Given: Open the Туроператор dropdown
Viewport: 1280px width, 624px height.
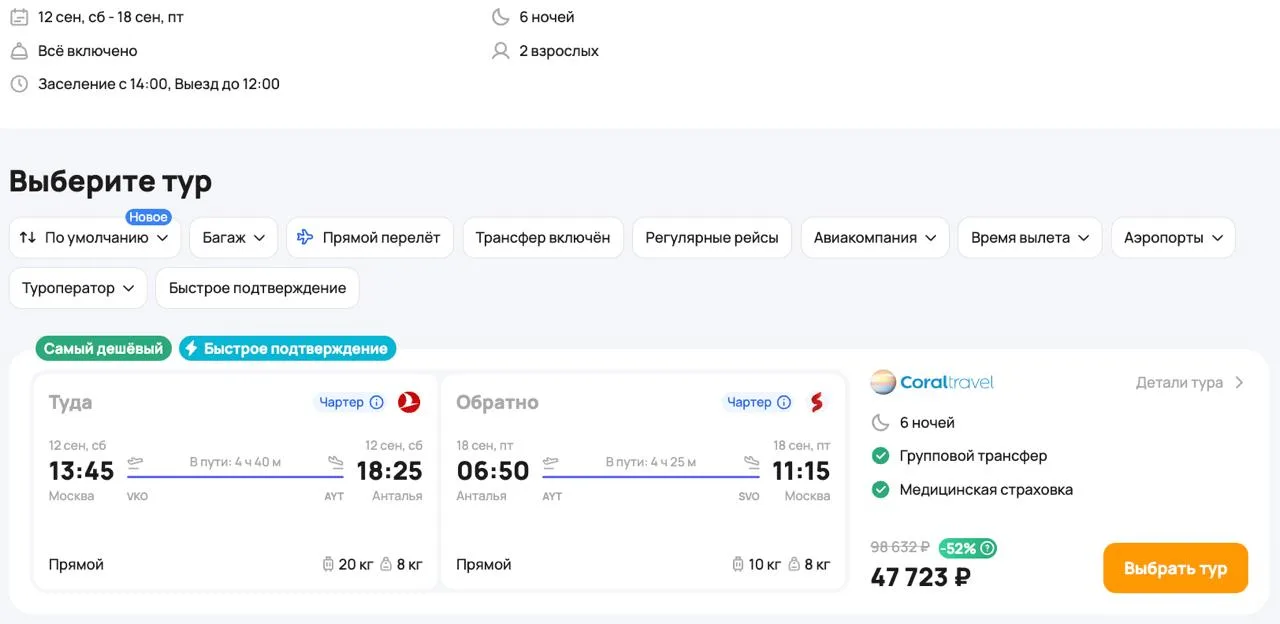Looking at the screenshot, I should point(78,288).
